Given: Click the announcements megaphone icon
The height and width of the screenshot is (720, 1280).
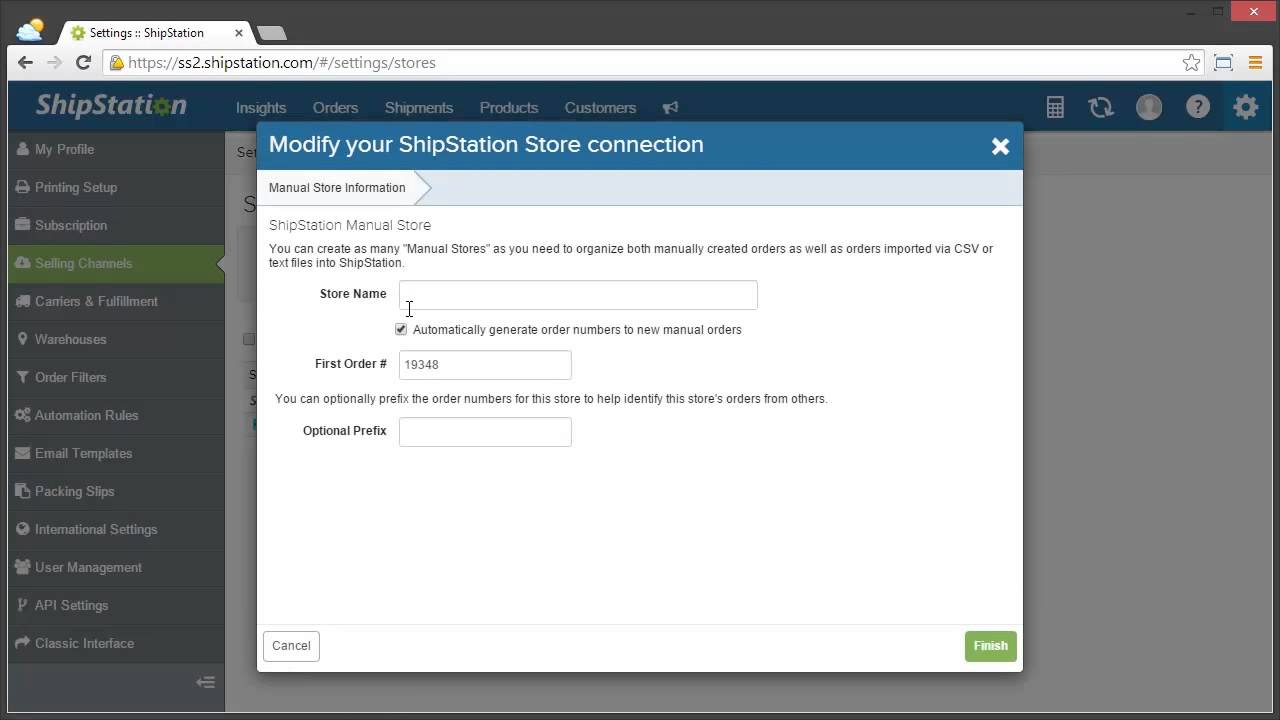Looking at the screenshot, I should 670,107.
